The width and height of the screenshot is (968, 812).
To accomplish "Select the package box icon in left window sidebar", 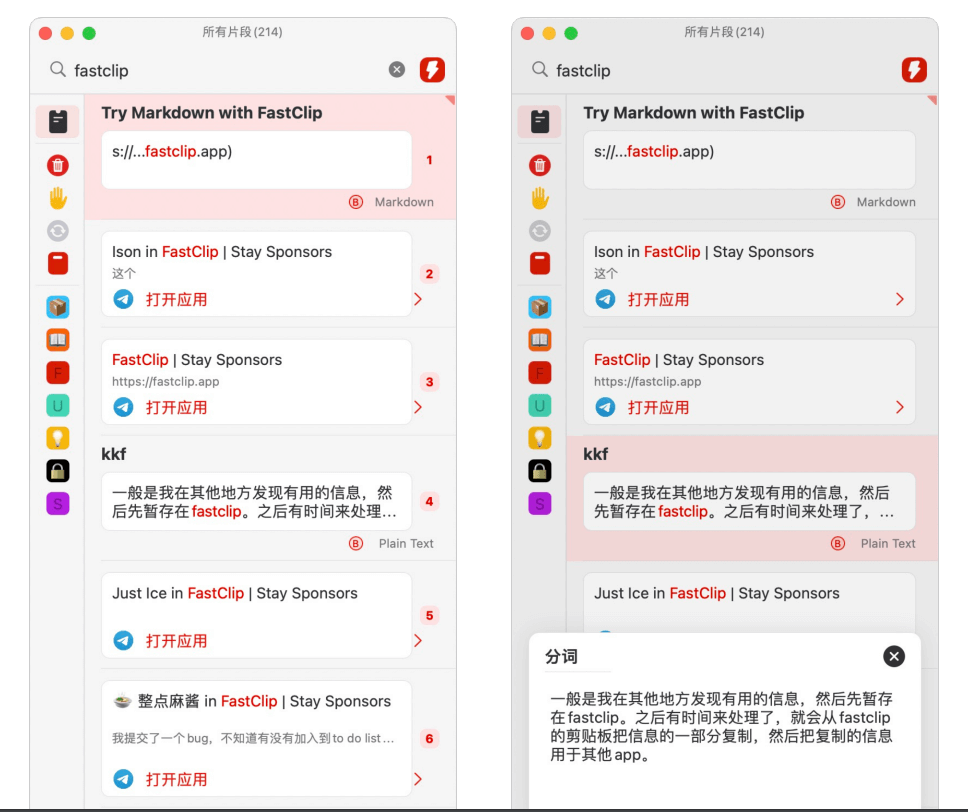I will pyautogui.click(x=57, y=307).
